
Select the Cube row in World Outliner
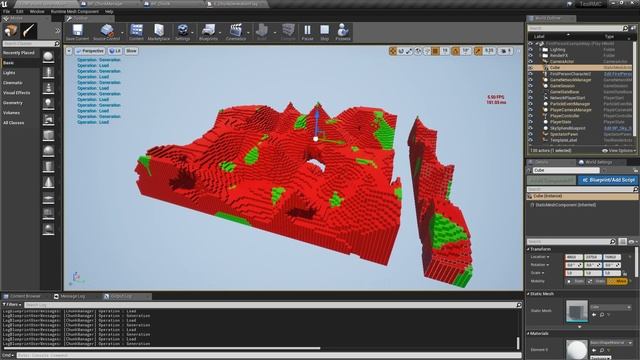click(x=581, y=67)
